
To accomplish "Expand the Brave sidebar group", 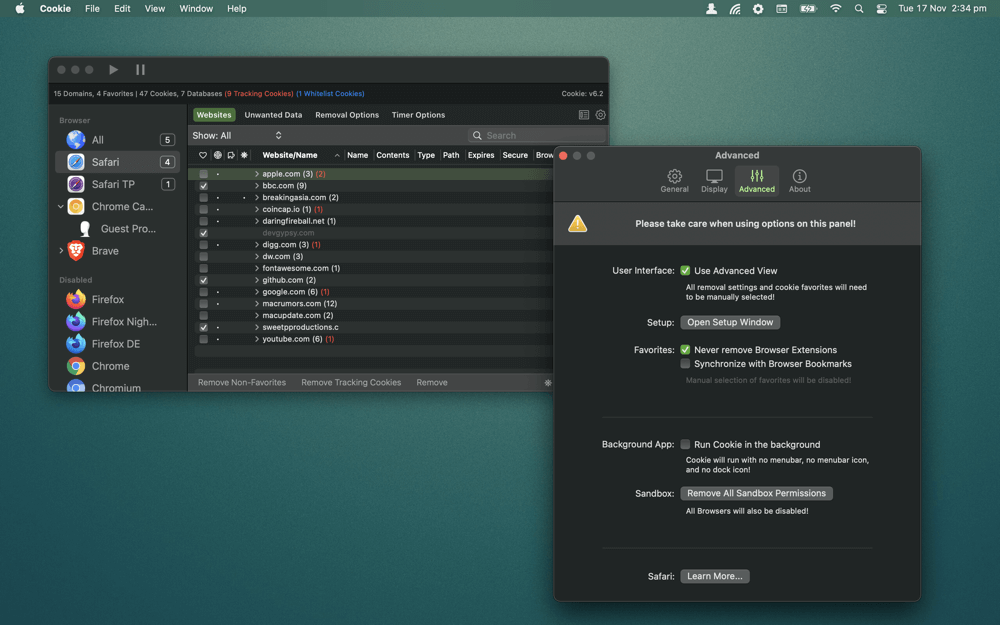I will coord(61,251).
